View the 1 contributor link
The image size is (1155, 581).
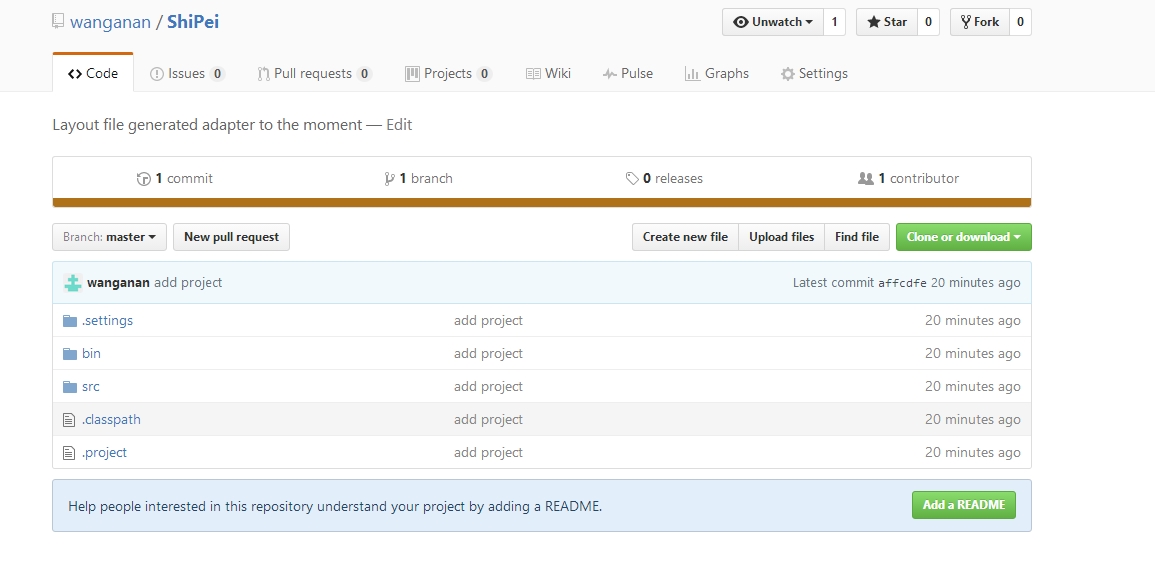pyautogui.click(x=908, y=178)
